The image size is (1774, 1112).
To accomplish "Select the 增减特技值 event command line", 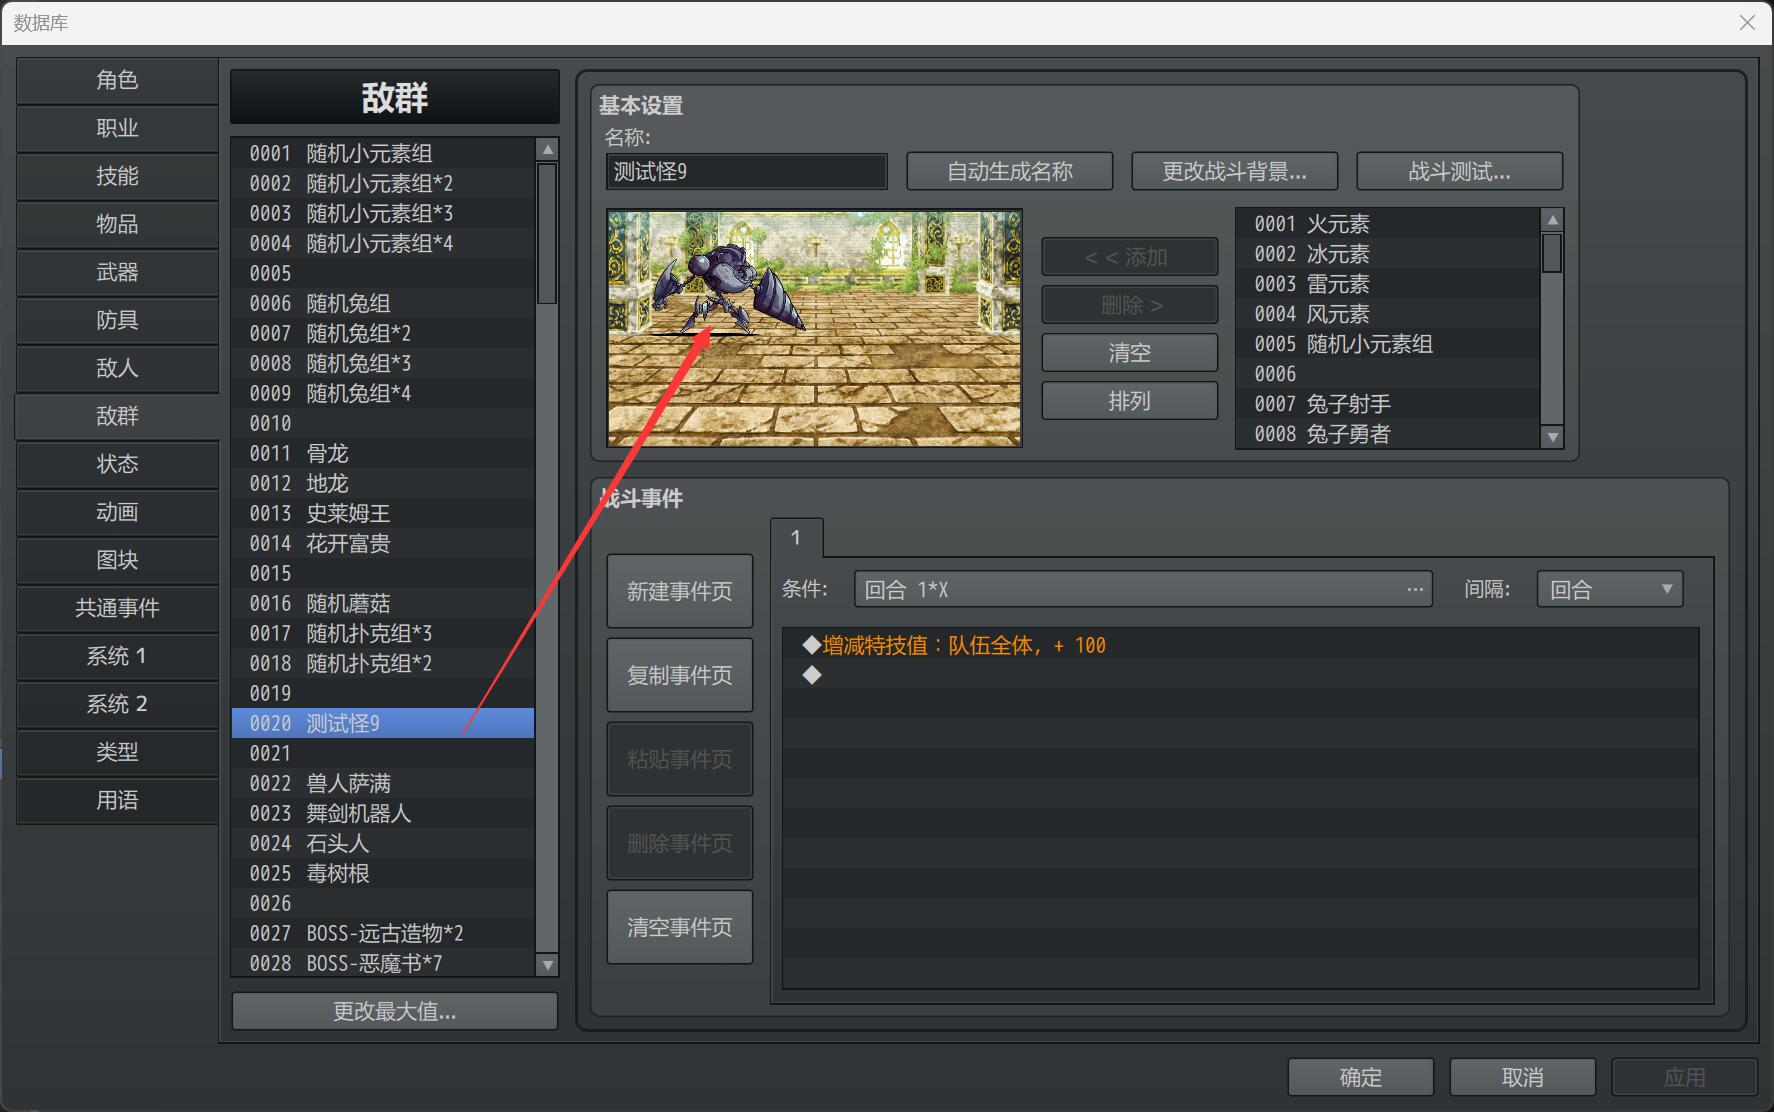I will [x=1240, y=645].
